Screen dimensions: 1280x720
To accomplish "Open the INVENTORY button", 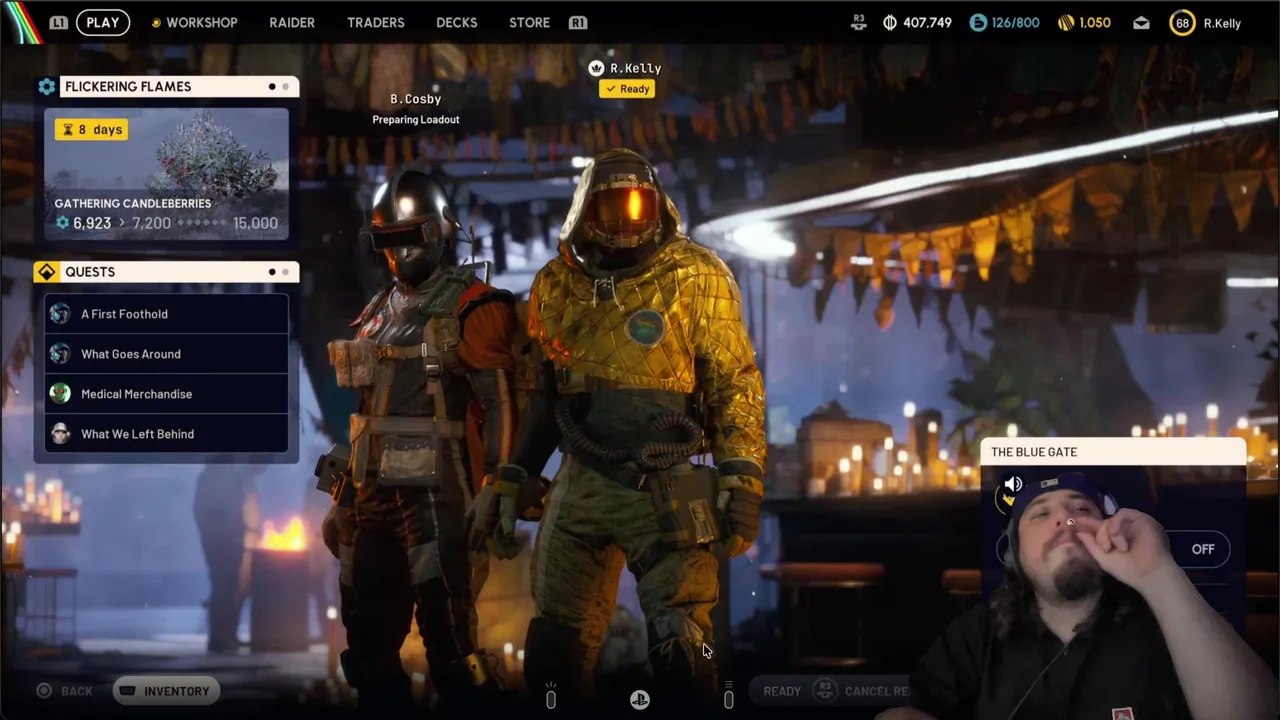I will (x=165, y=691).
